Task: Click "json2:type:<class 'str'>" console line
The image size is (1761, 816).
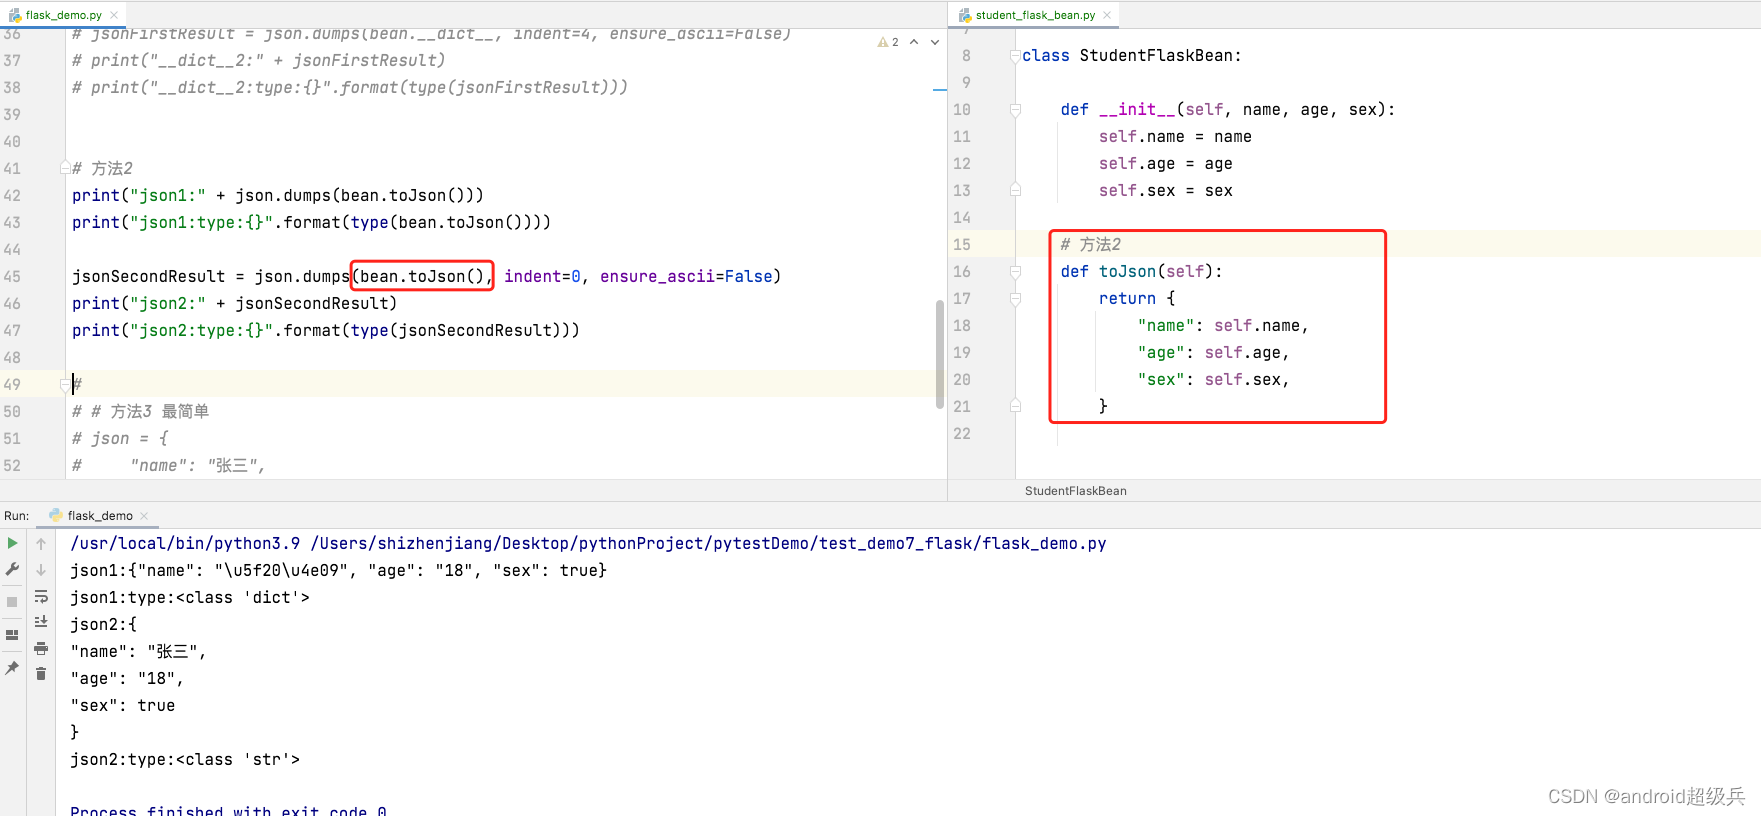Action: (185, 759)
